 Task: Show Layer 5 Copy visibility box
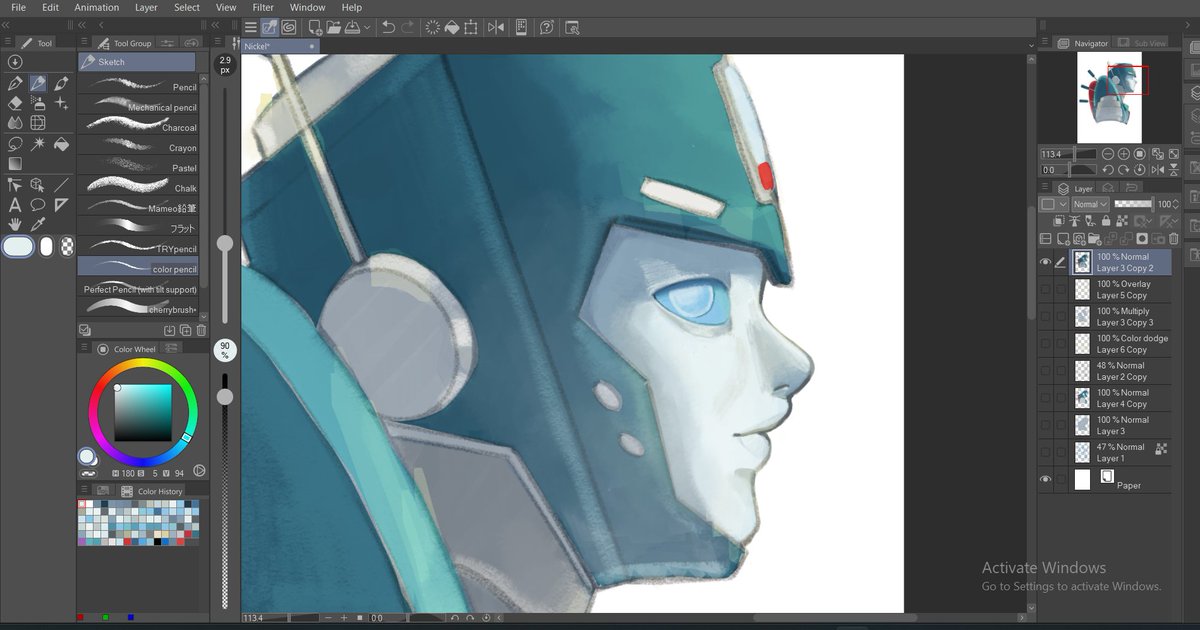[x=1046, y=289]
